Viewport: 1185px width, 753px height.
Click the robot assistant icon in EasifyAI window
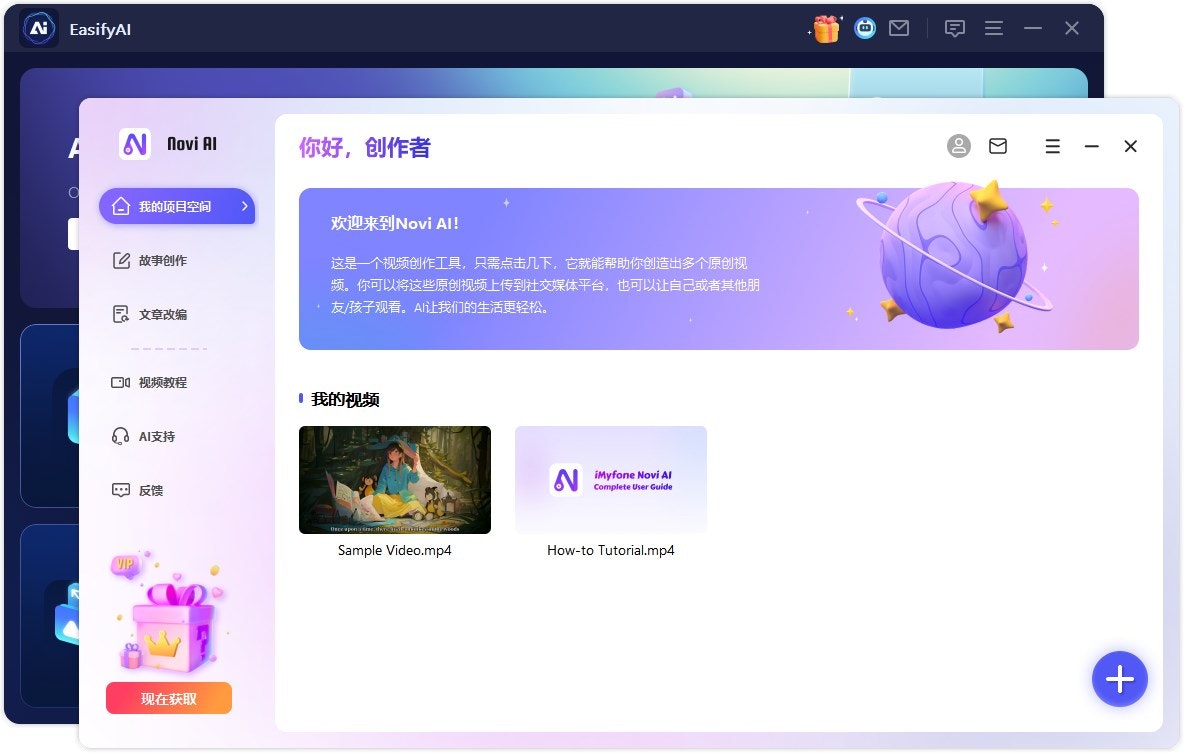tap(865, 29)
